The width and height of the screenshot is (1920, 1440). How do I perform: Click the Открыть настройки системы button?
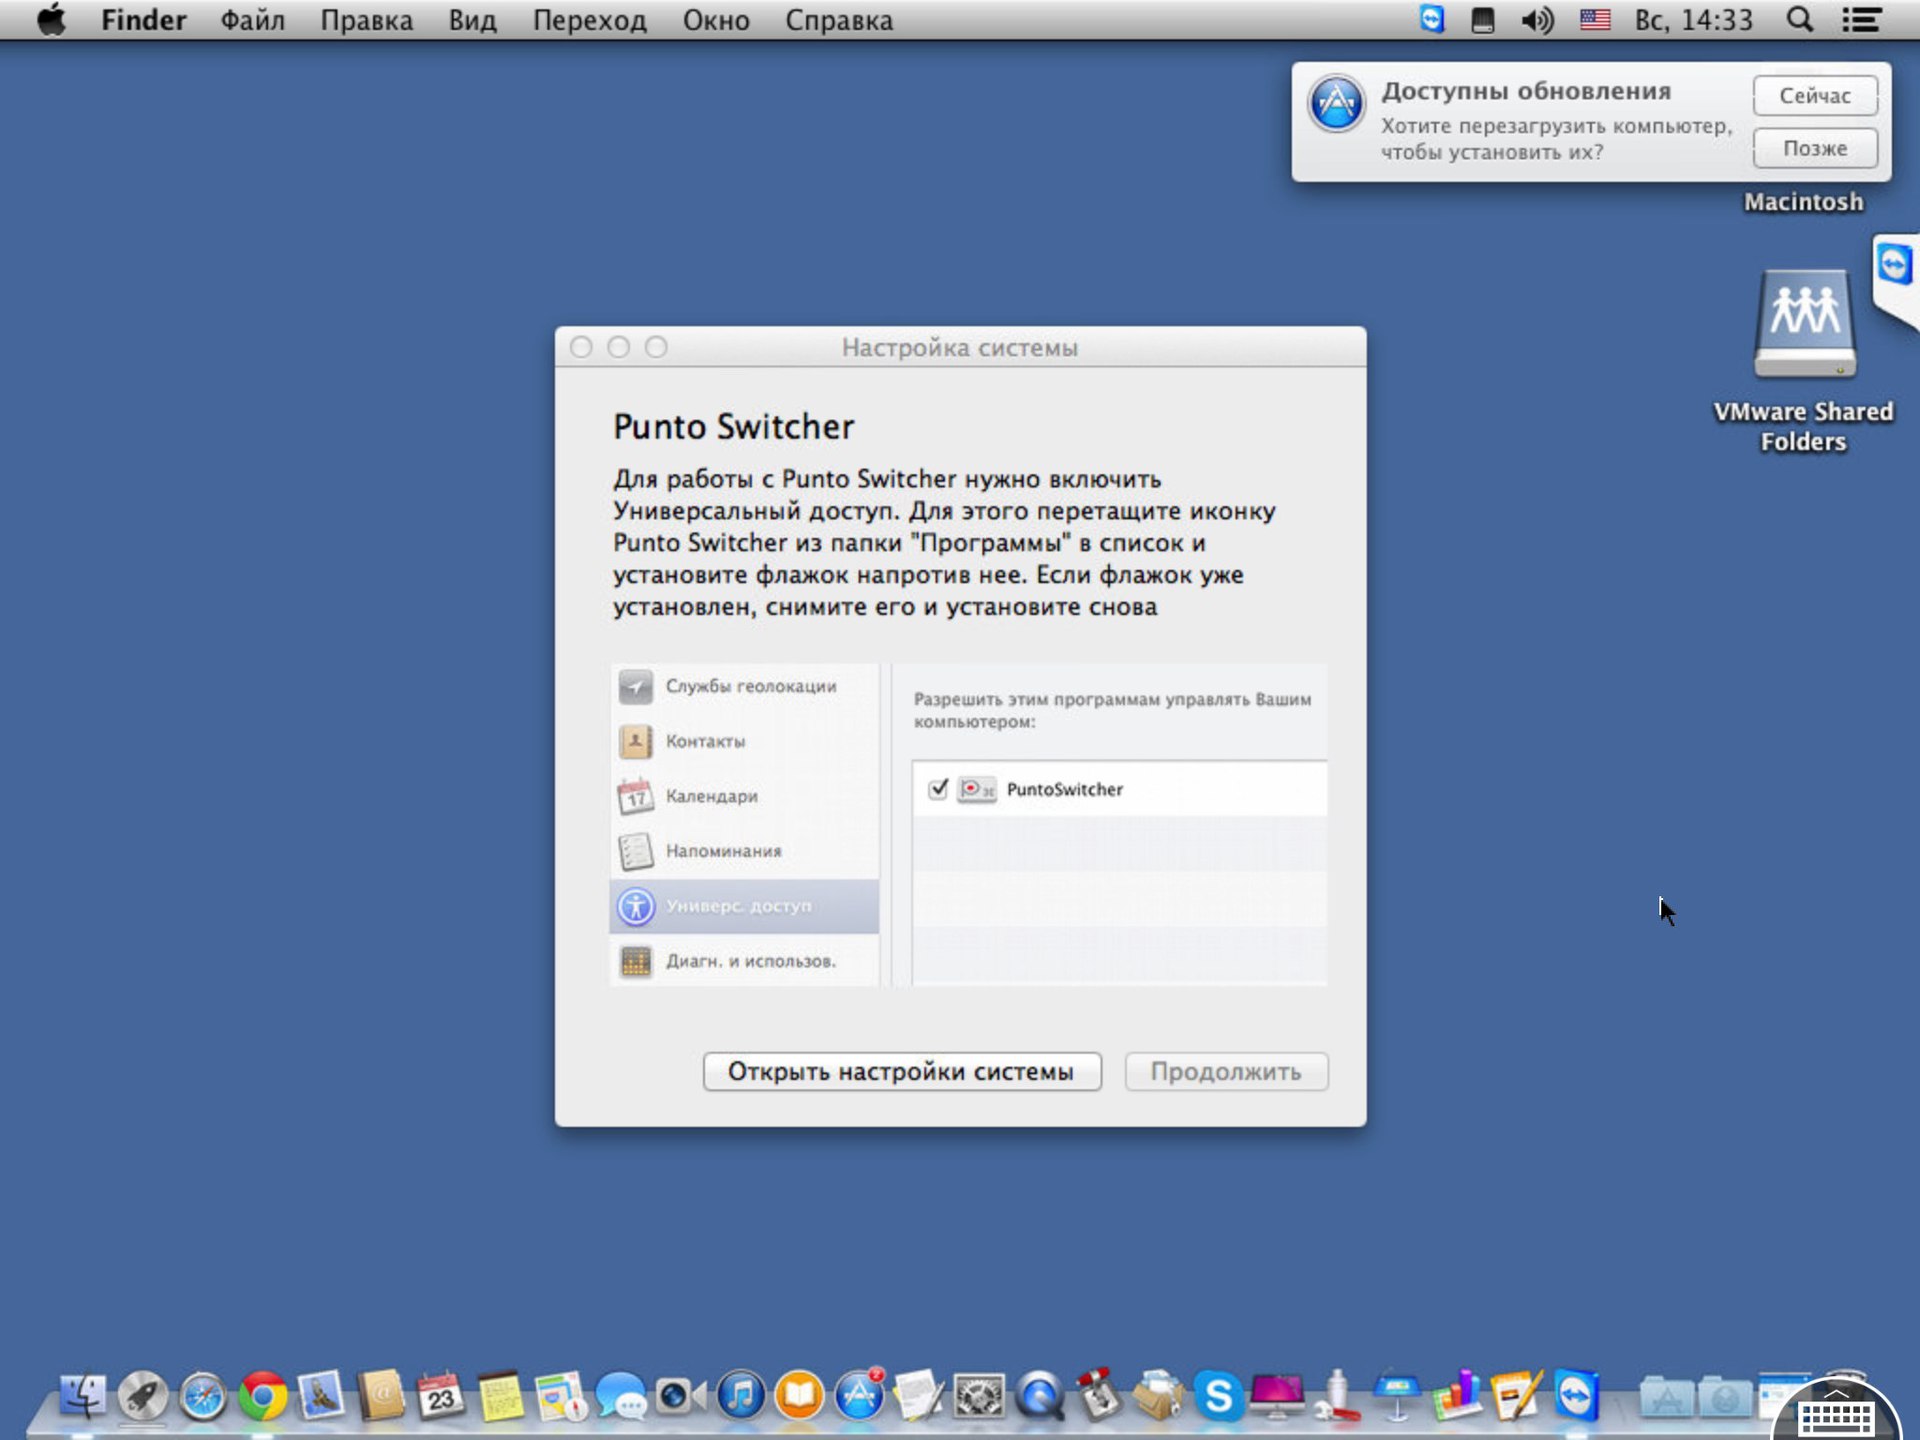click(x=902, y=1071)
